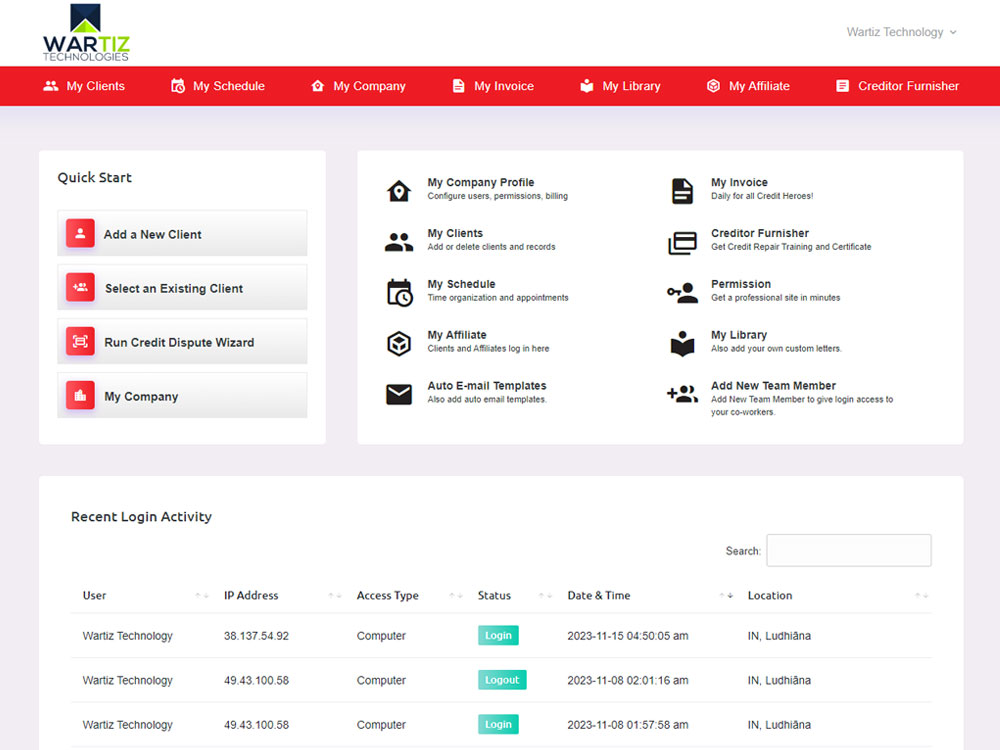The height and width of the screenshot is (750, 1000).
Task: Open My Company Profile link
Action: [x=481, y=182]
